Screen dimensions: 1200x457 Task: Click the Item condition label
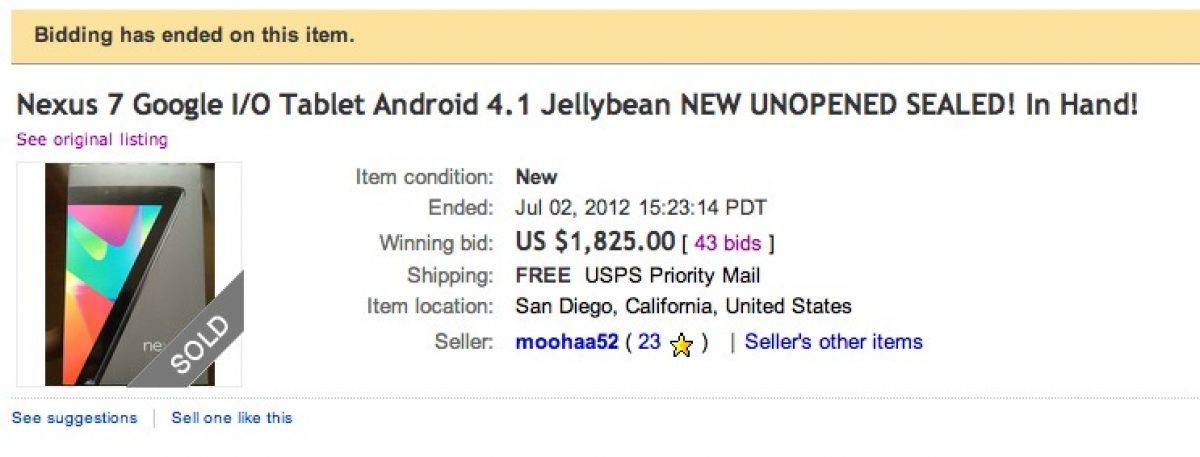point(424,177)
